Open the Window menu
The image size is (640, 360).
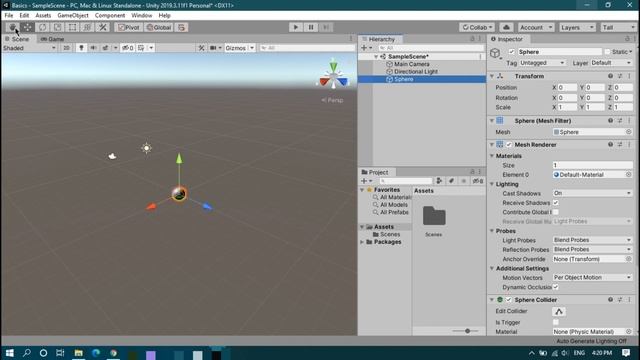point(142,16)
